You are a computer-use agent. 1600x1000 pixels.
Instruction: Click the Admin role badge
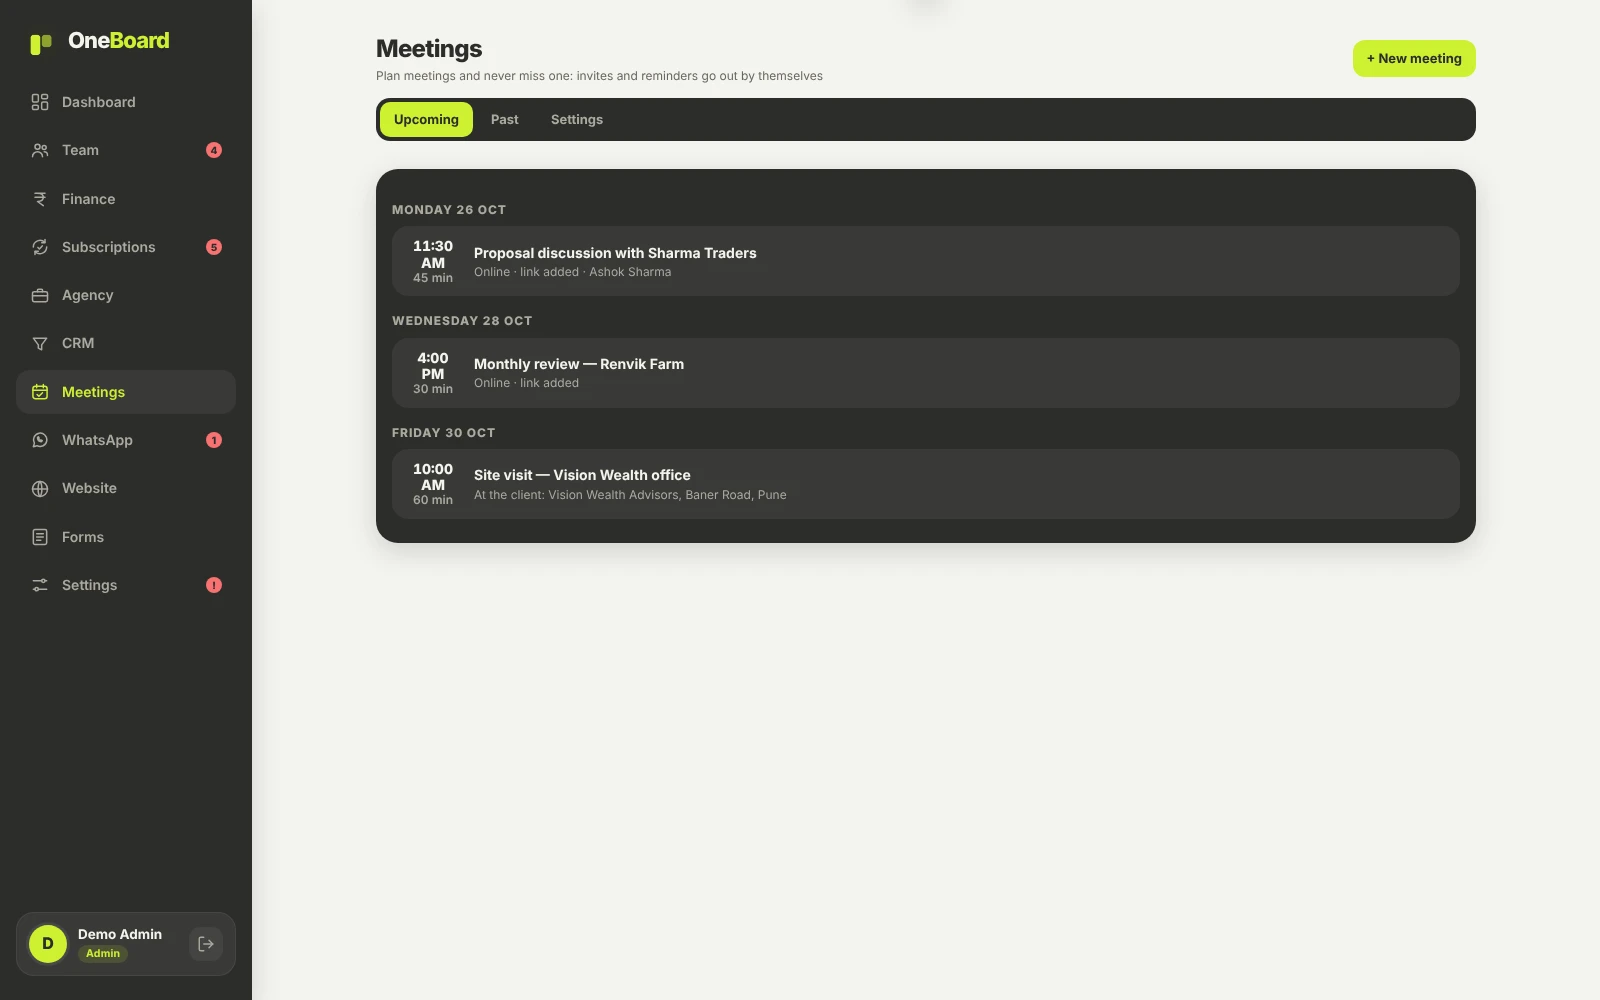[x=103, y=953]
